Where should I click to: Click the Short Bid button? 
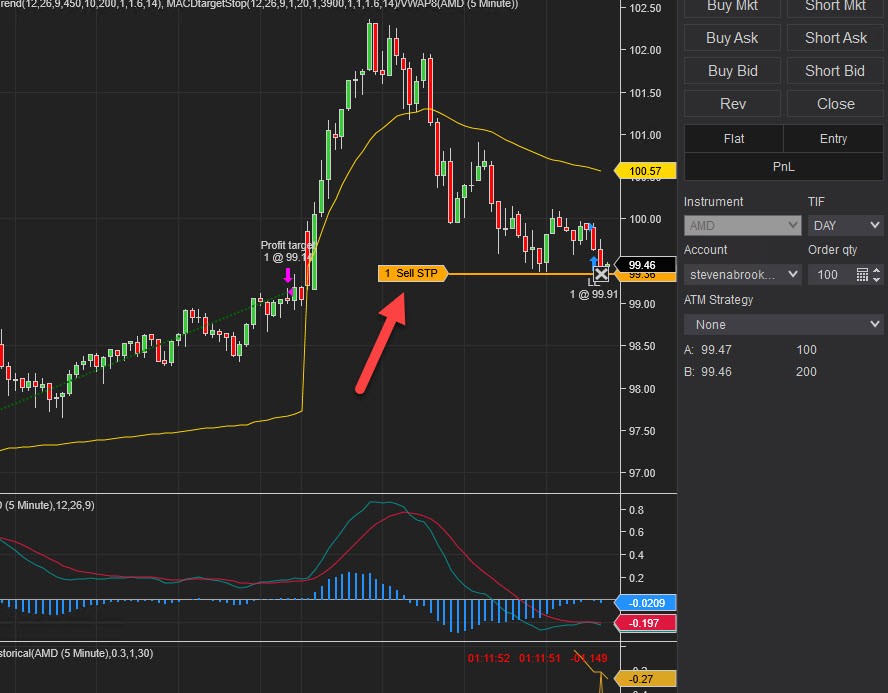point(835,71)
